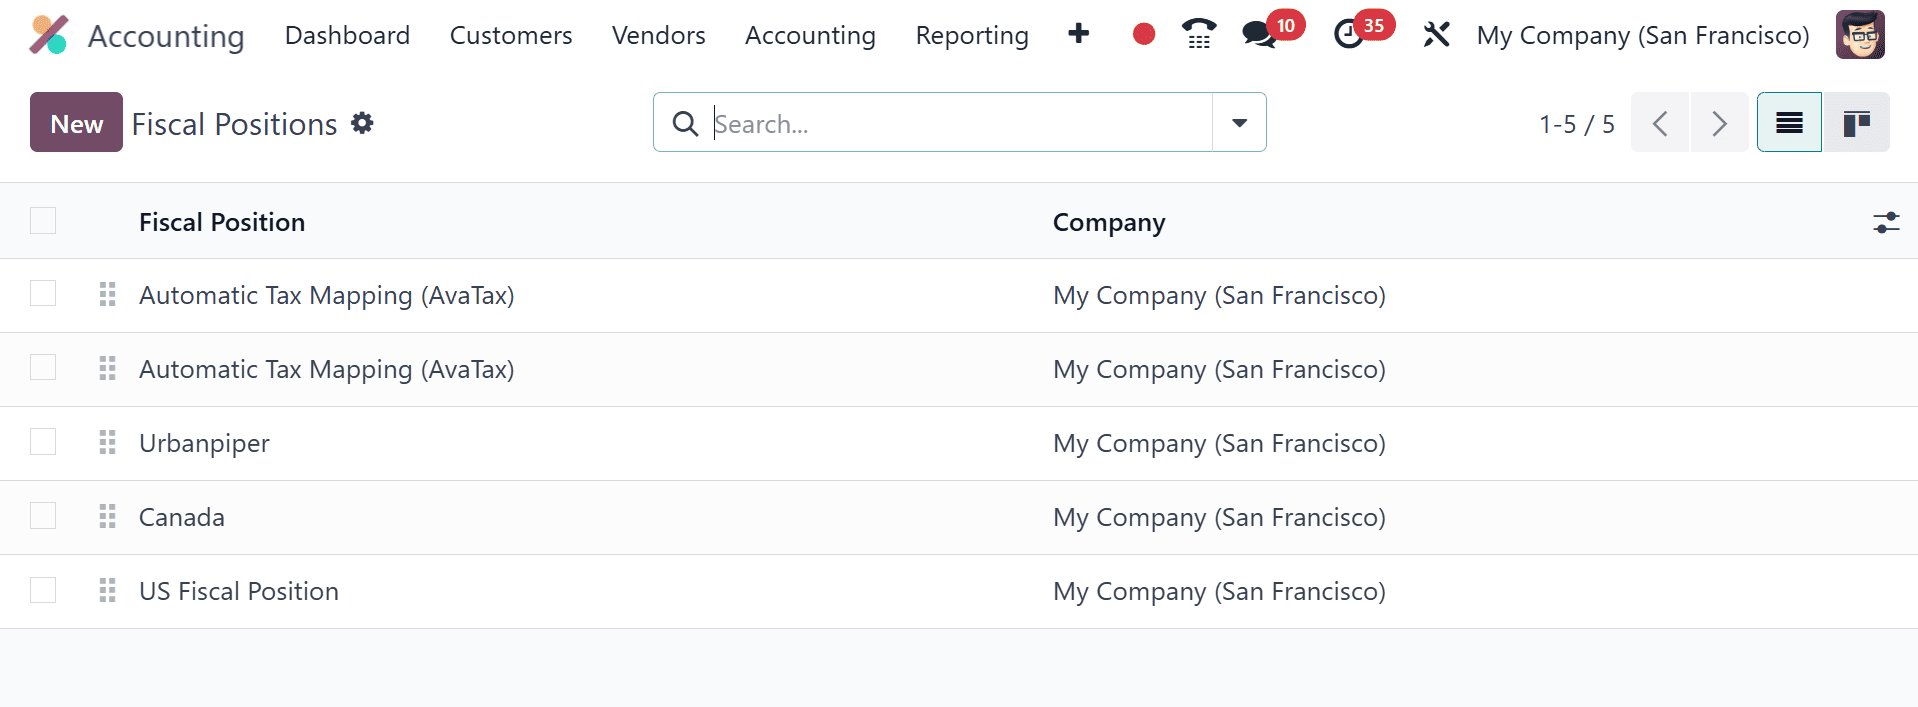Open the Canada fiscal position
The image size is (1918, 707).
pos(182,517)
